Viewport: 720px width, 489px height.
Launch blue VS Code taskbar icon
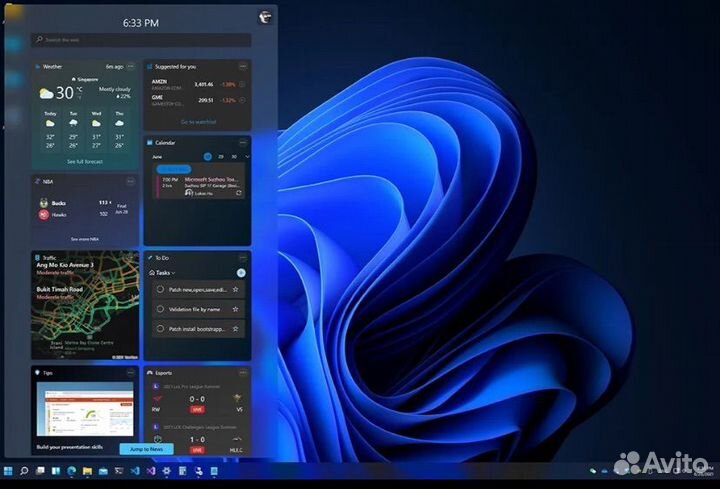tap(135, 471)
